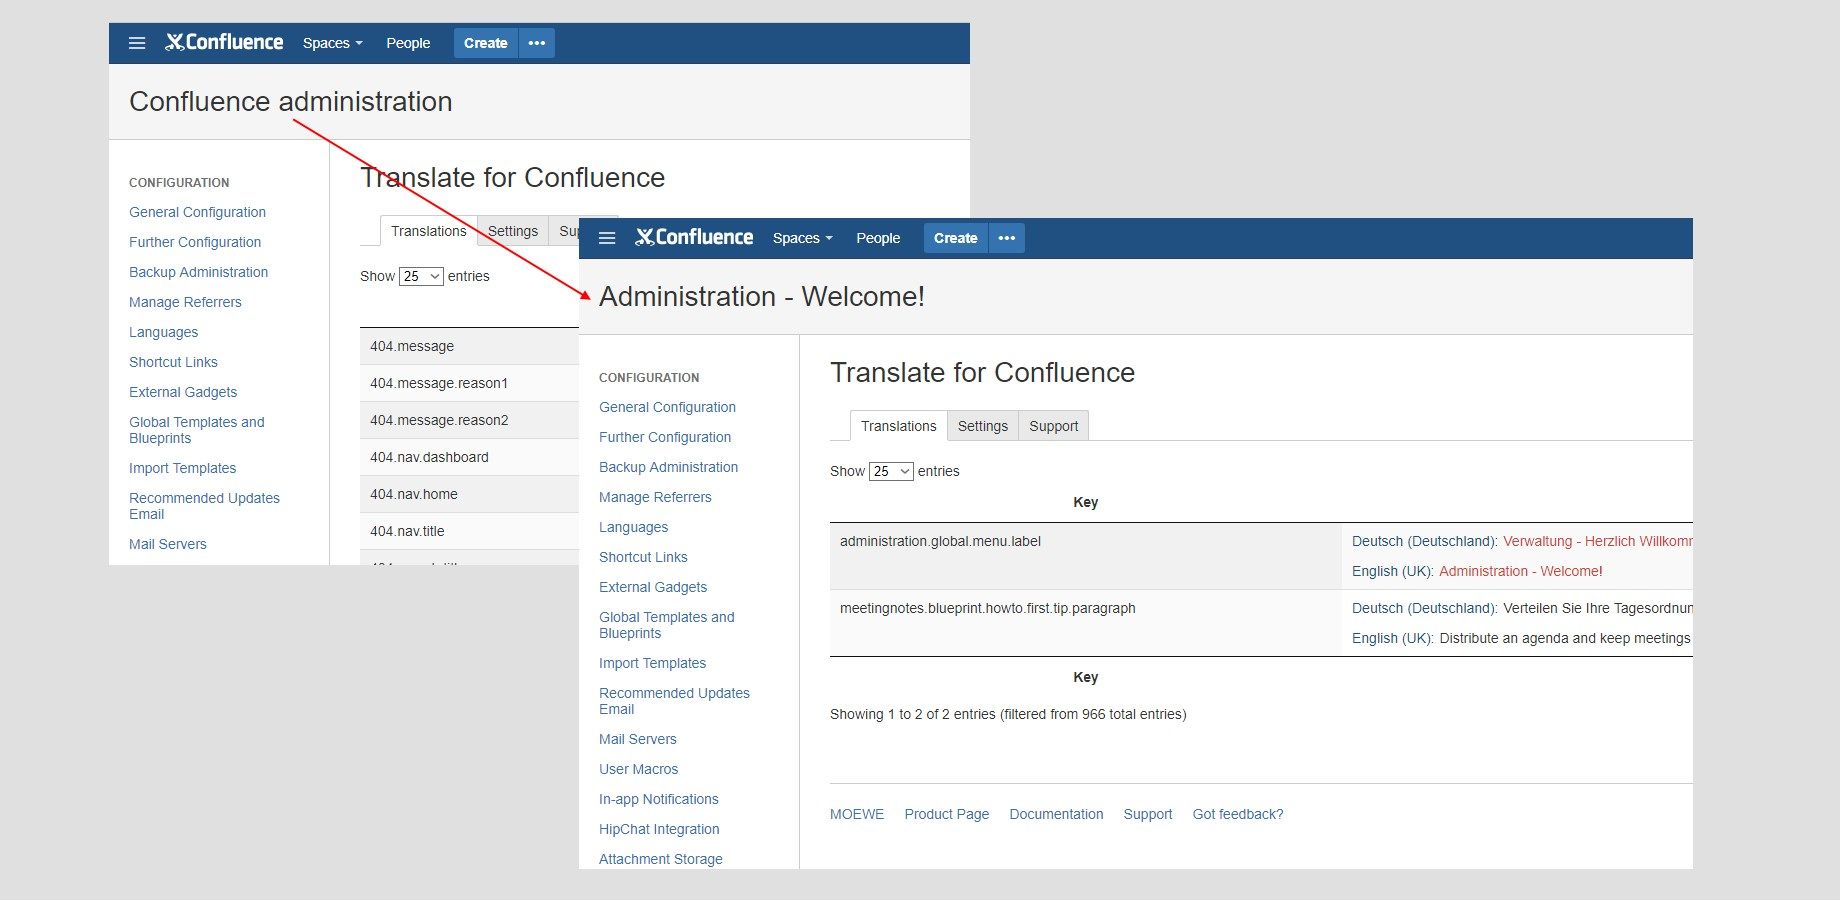The image size is (1840, 900).
Task: Click Documentation footer link
Action: pos(1056,814)
